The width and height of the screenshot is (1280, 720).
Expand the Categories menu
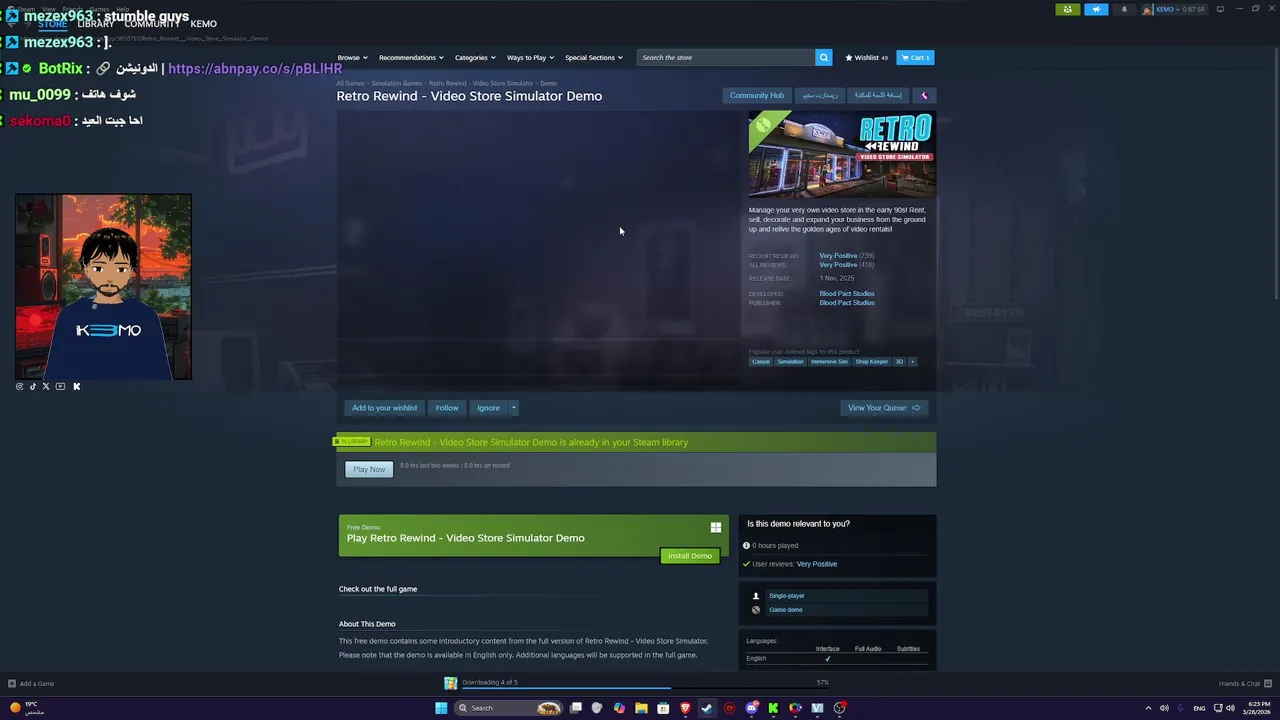[475, 57]
